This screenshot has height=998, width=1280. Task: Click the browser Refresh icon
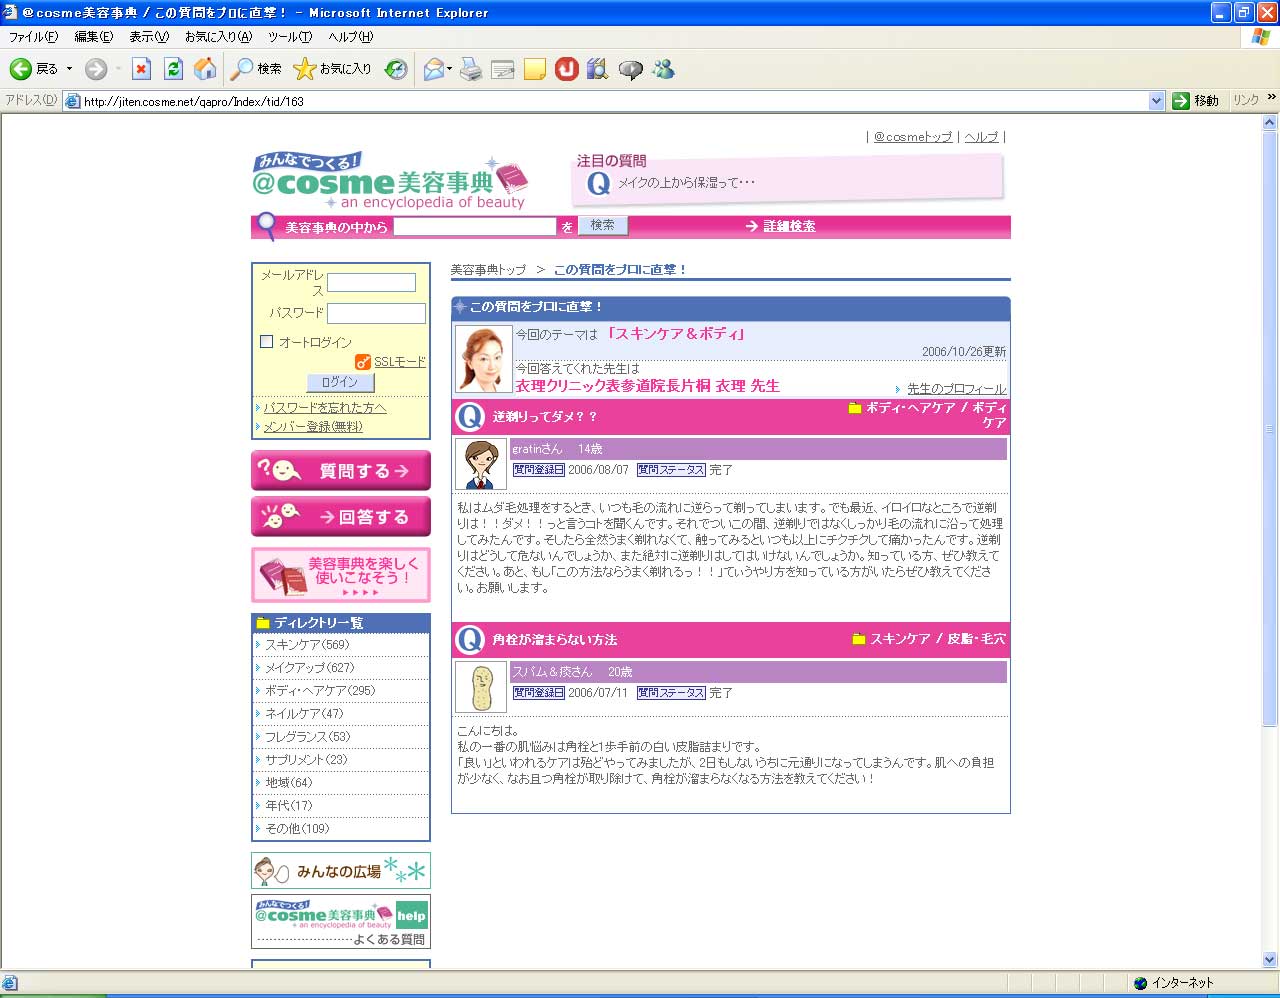click(173, 69)
